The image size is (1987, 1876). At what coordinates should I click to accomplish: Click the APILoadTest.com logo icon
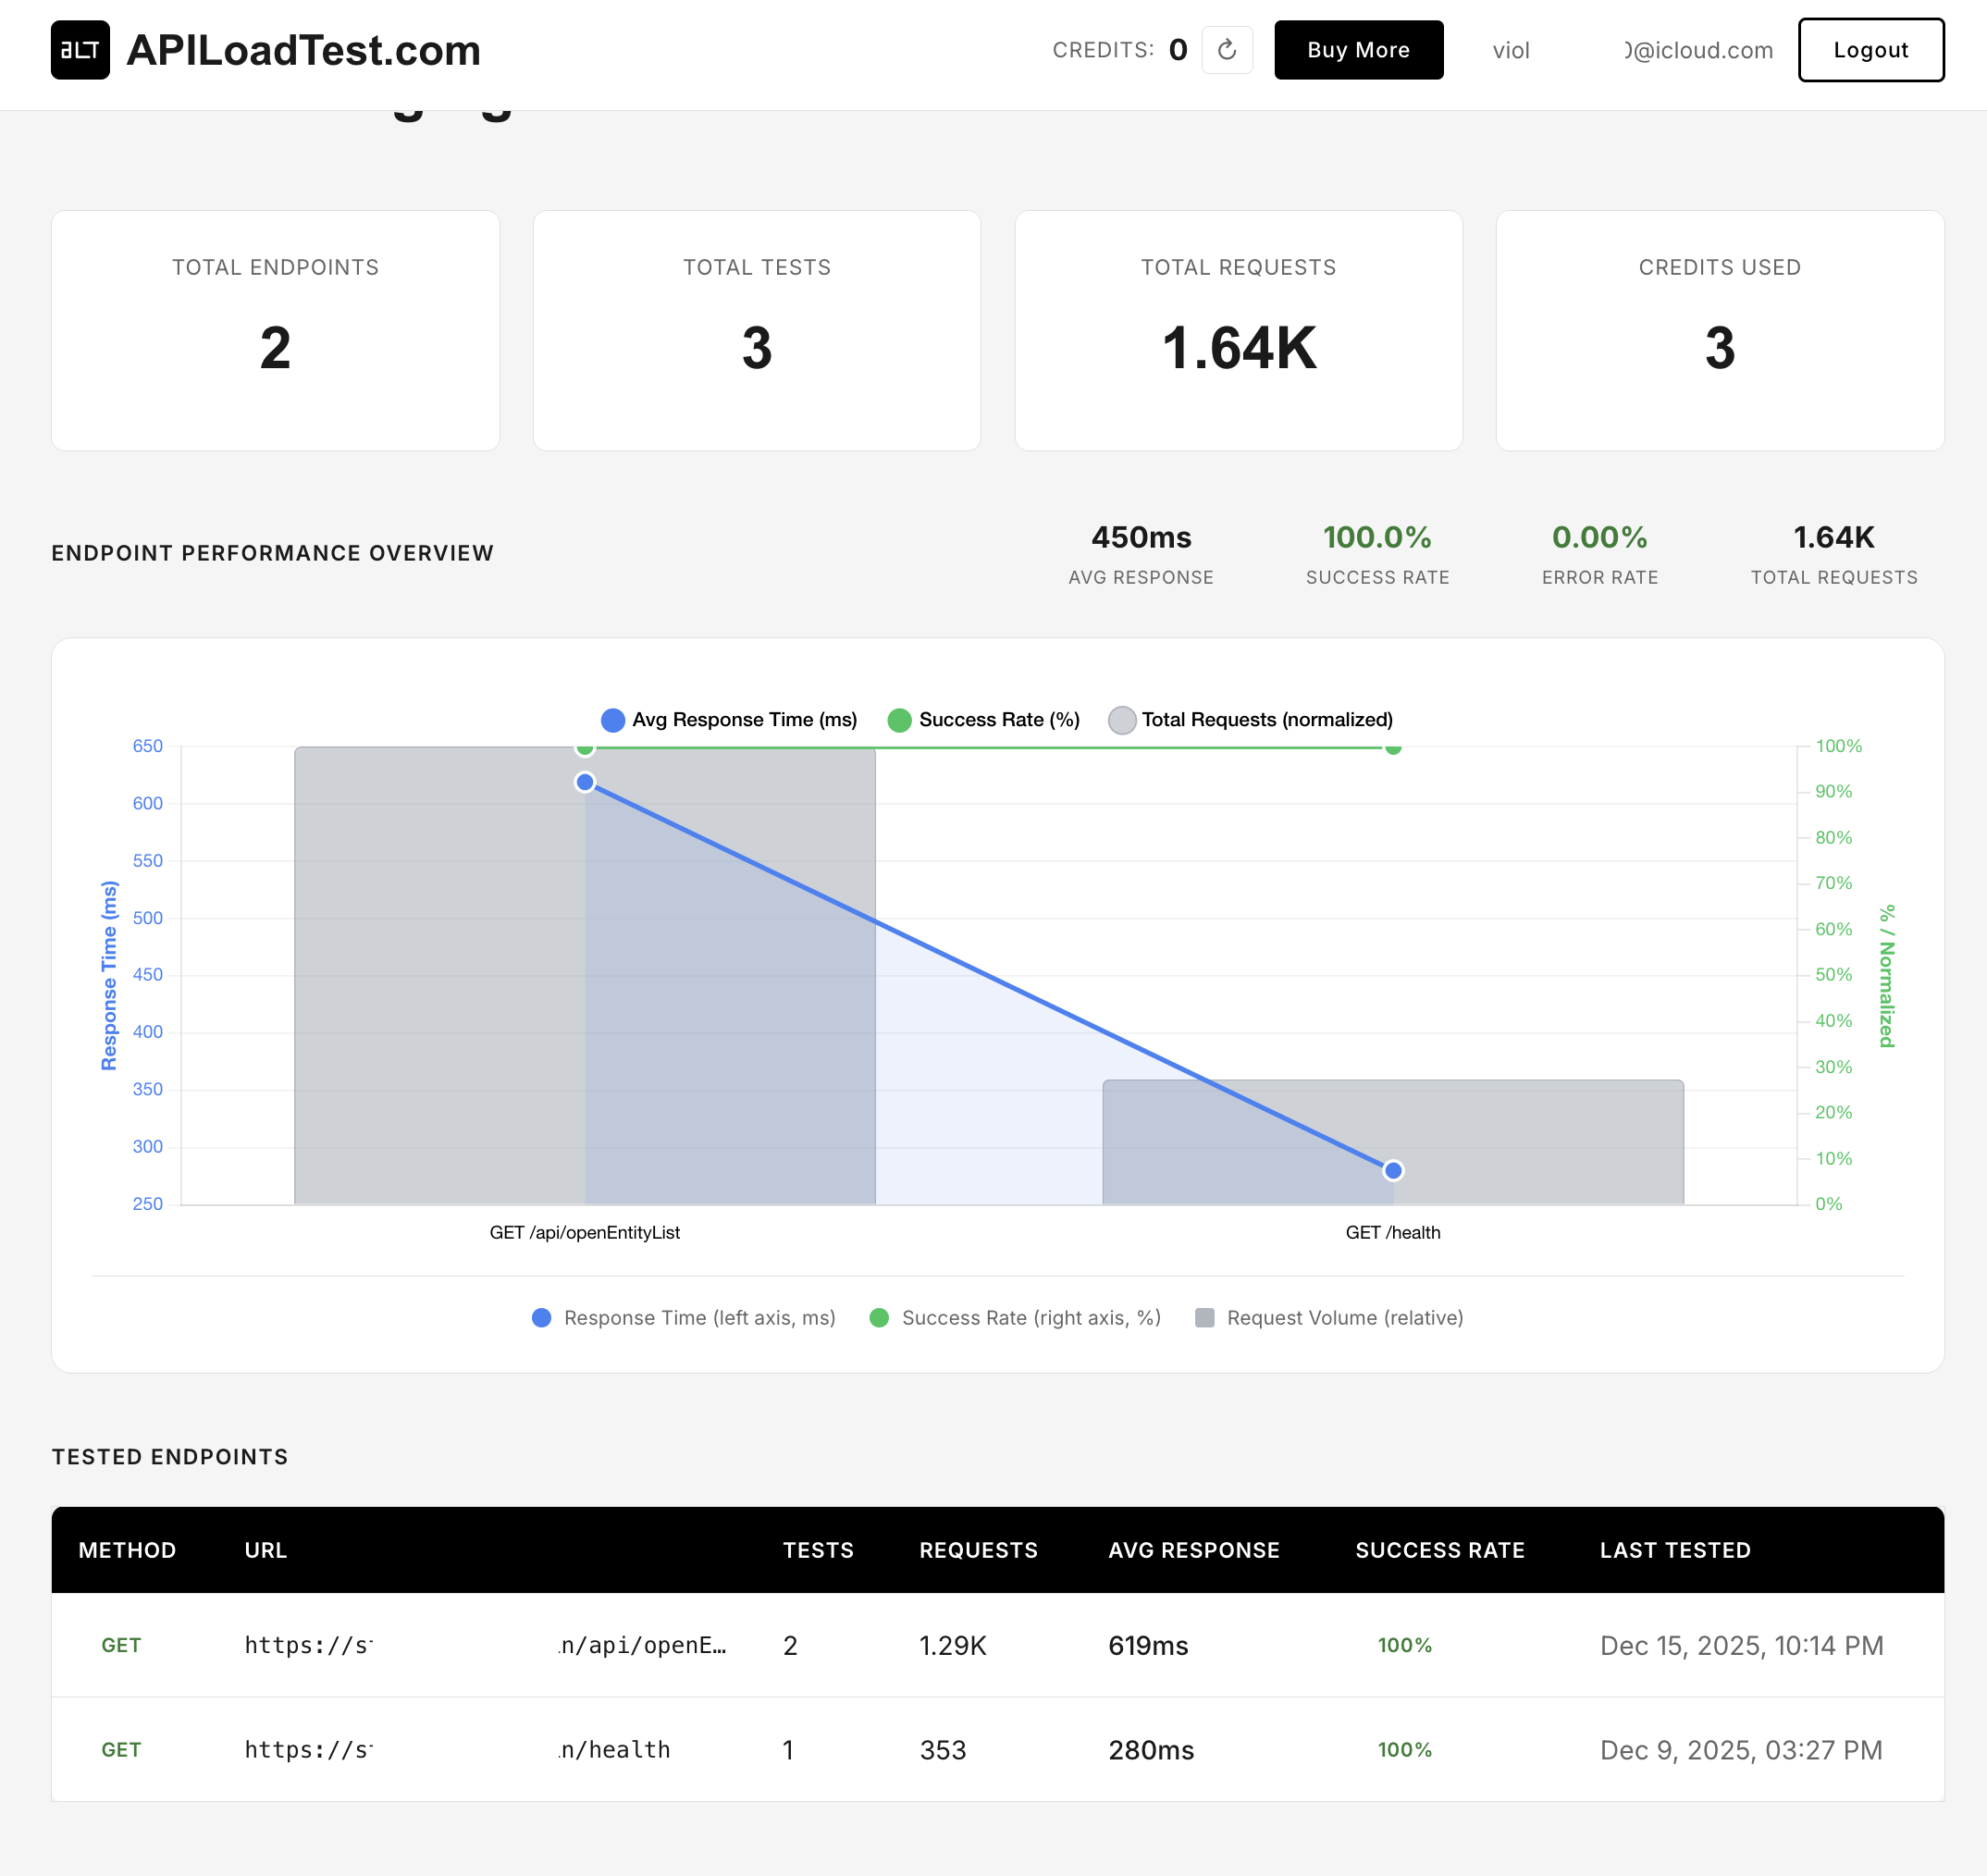(80, 50)
